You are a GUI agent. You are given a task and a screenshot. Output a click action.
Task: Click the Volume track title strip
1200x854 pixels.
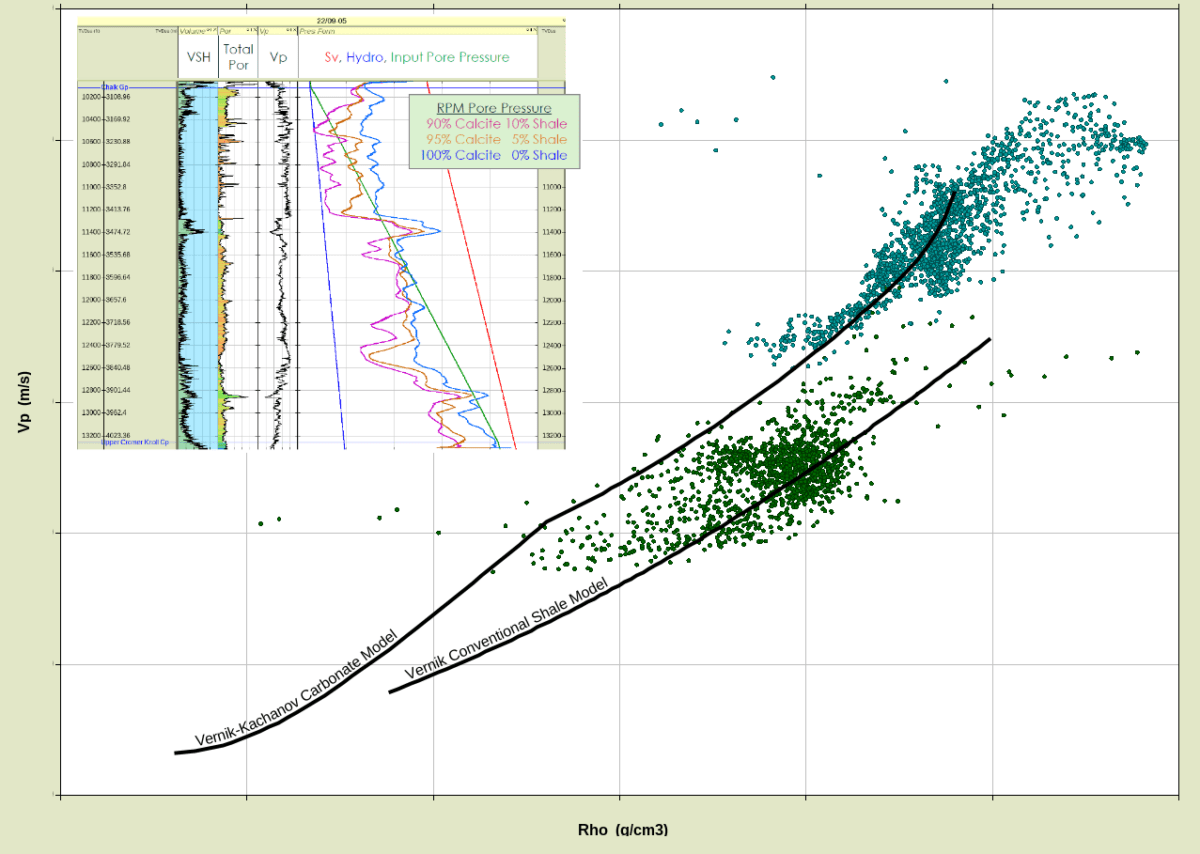point(197,31)
